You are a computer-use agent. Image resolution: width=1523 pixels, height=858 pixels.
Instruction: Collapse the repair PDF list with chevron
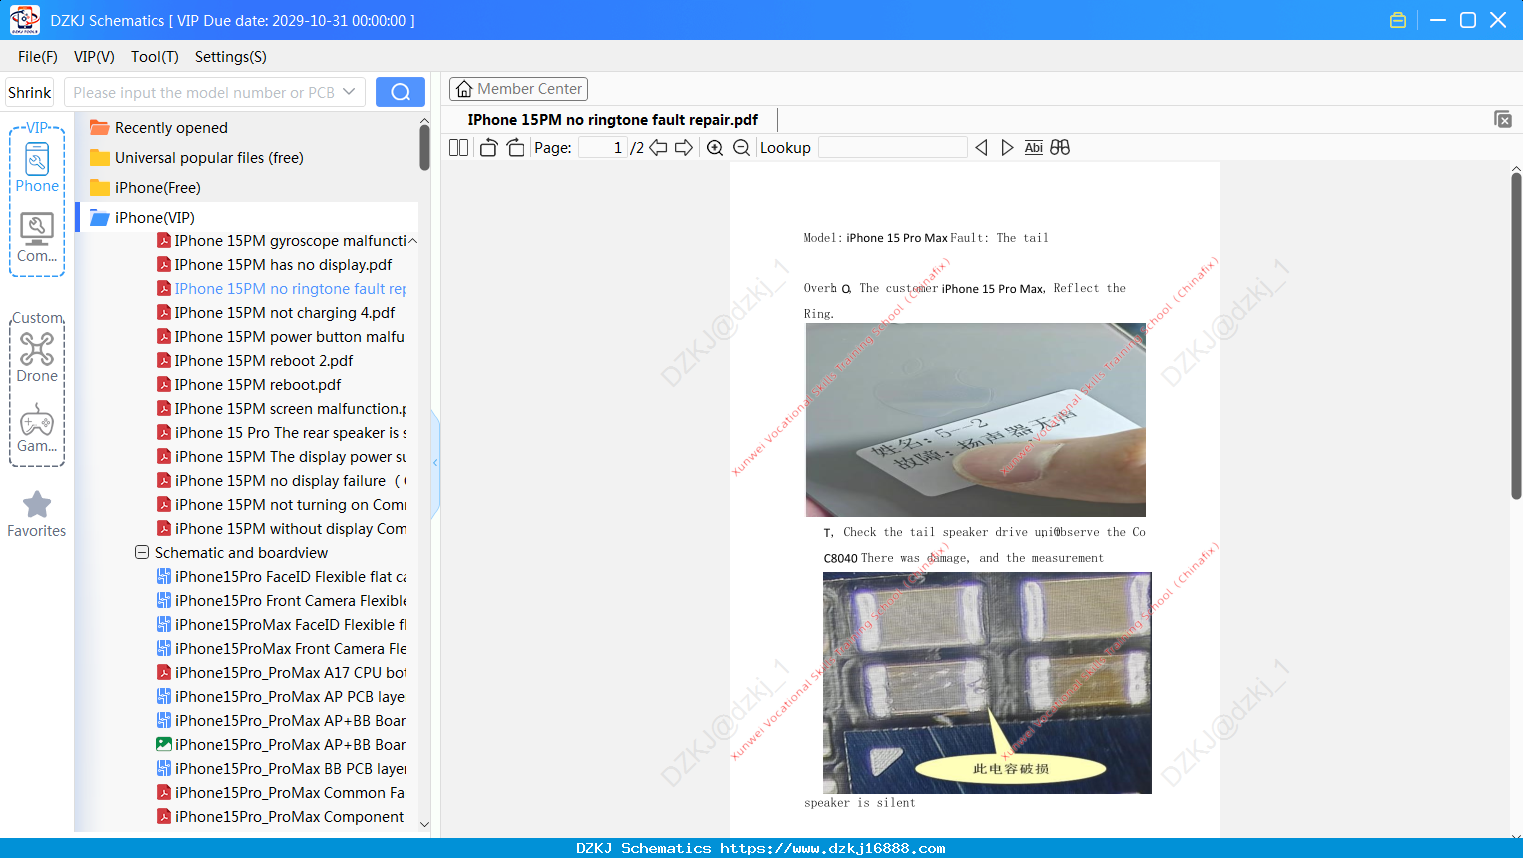click(412, 241)
